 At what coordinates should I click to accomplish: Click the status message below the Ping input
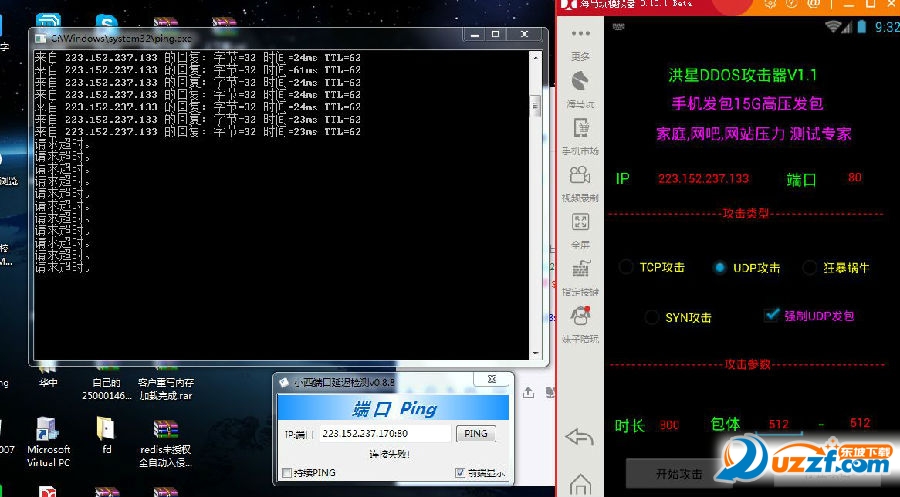point(389,454)
